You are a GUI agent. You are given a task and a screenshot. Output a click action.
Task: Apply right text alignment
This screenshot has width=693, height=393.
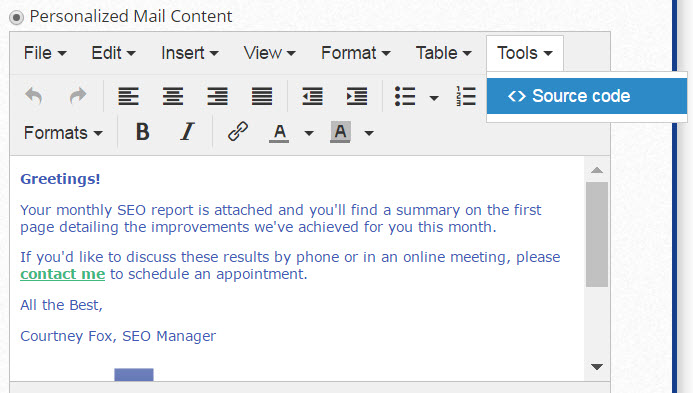point(217,96)
